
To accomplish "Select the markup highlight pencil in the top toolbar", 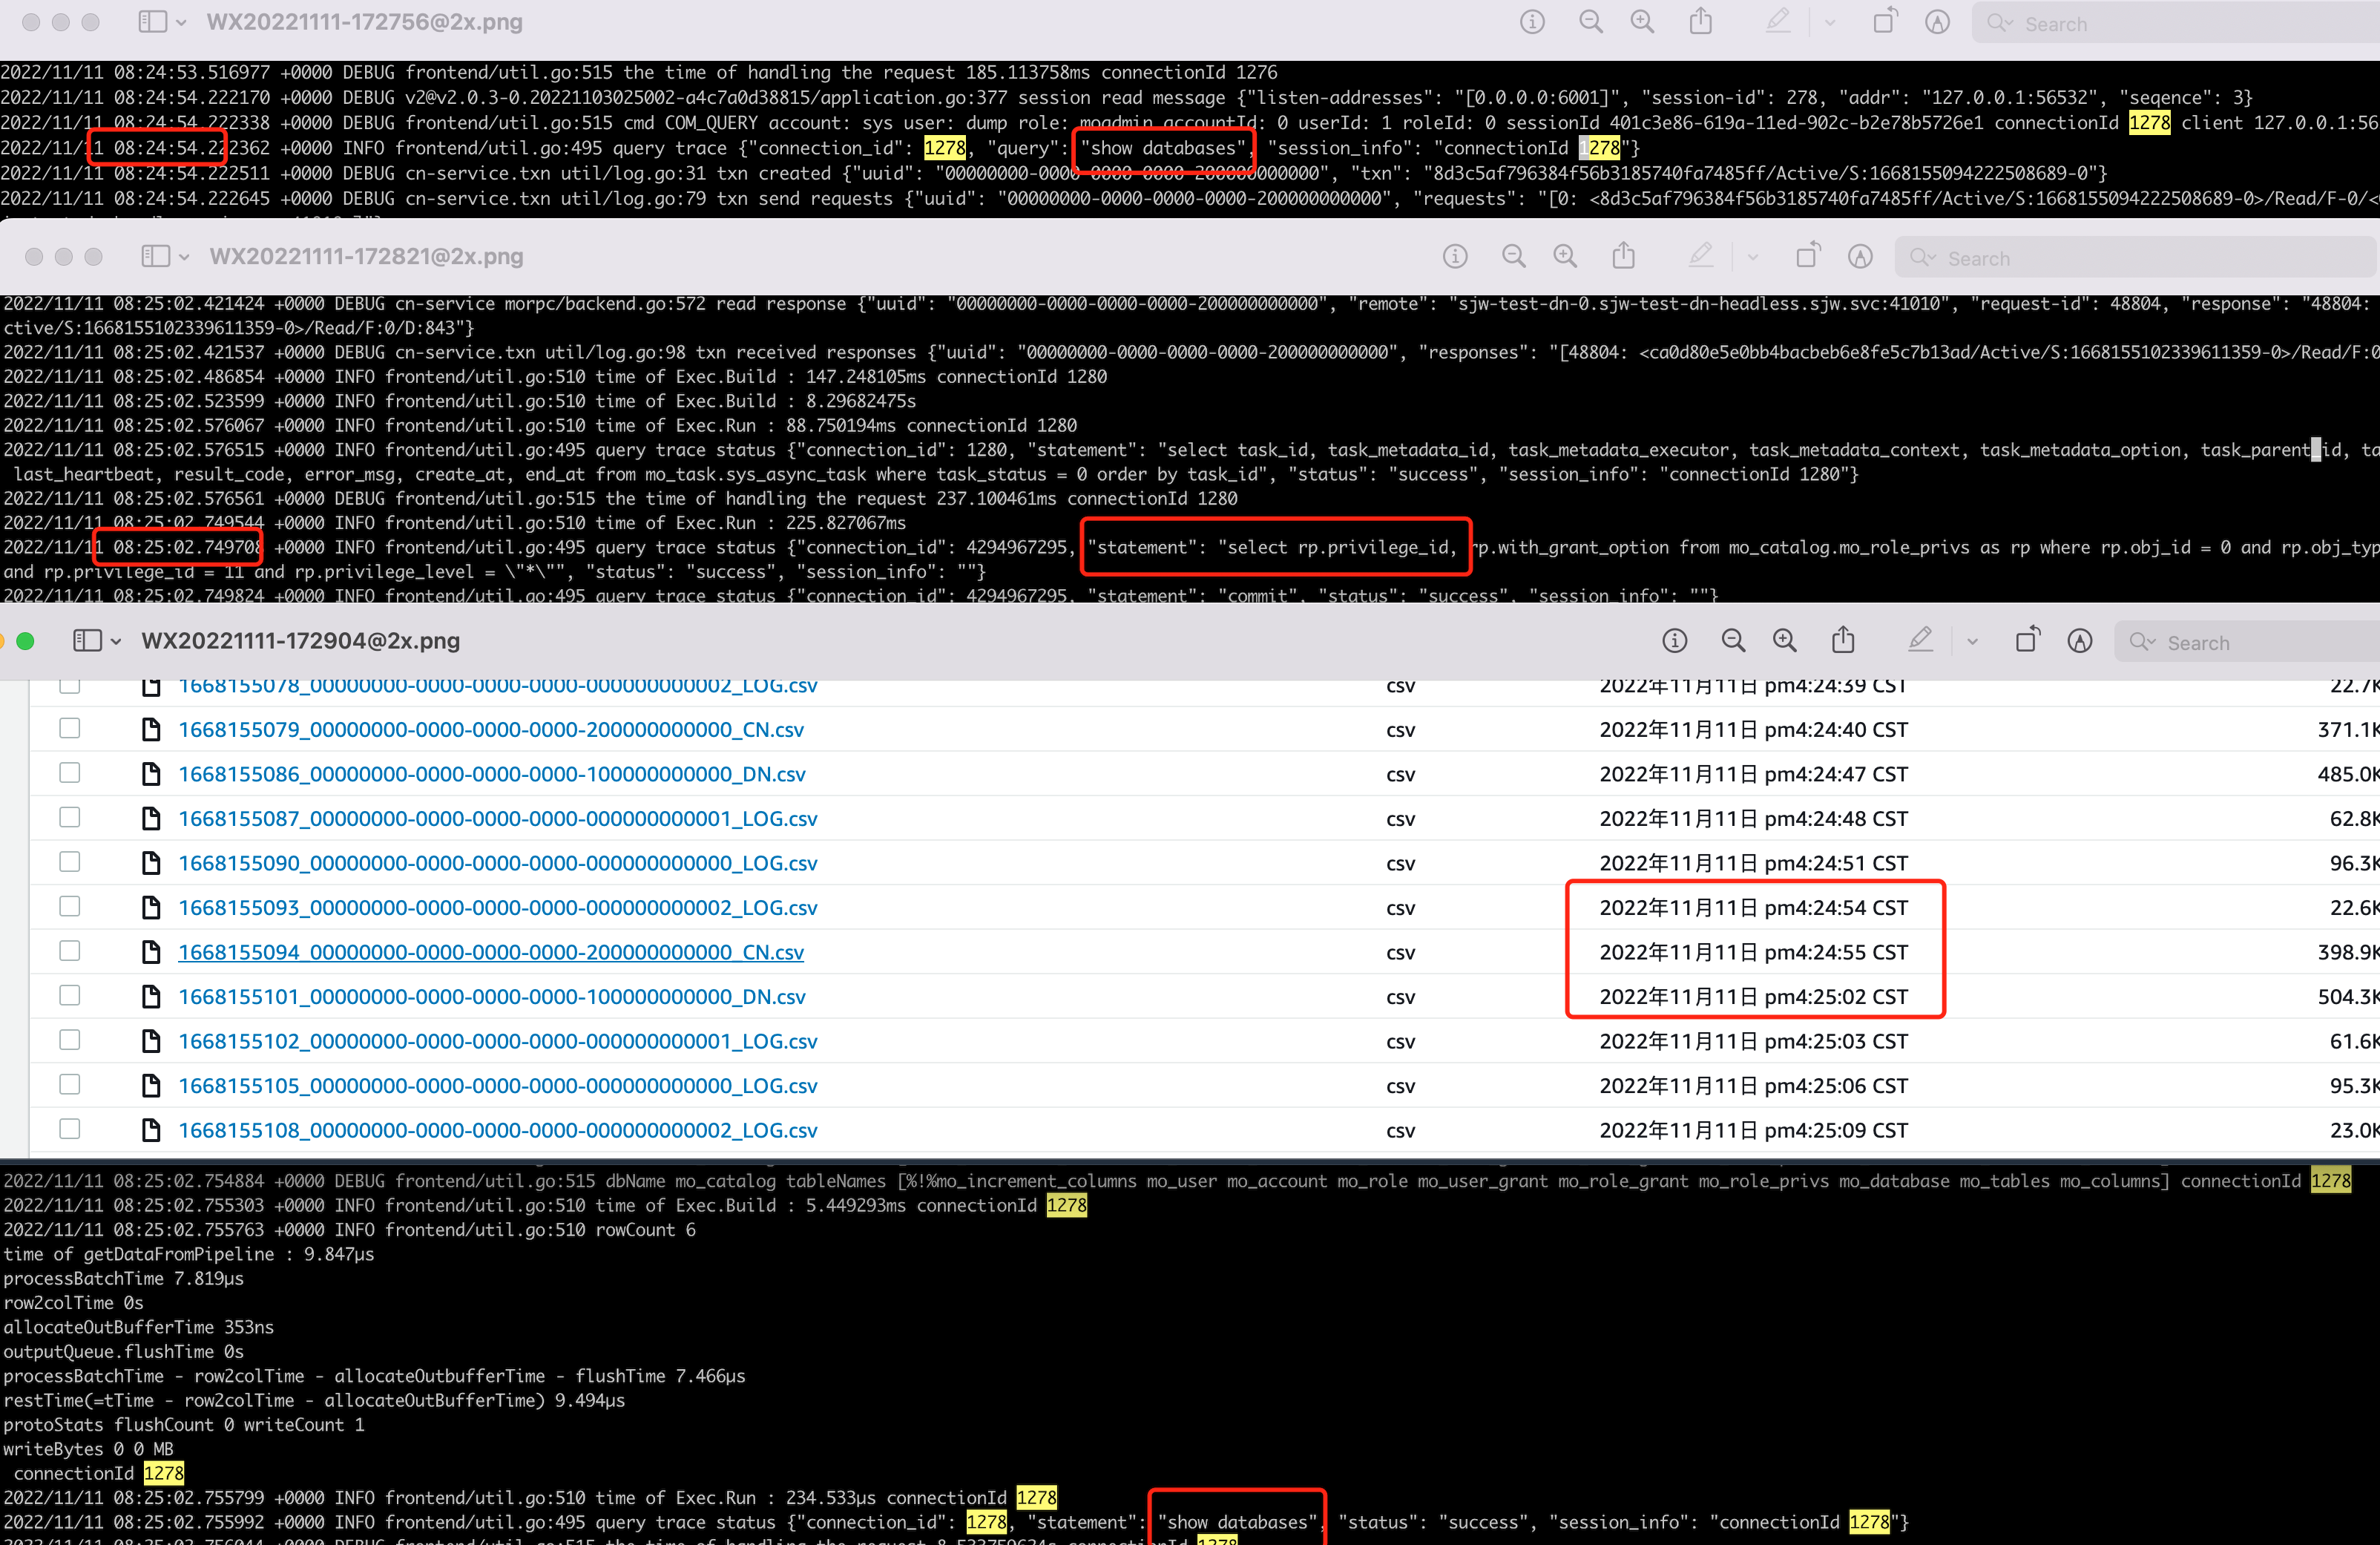I will (x=1778, y=22).
